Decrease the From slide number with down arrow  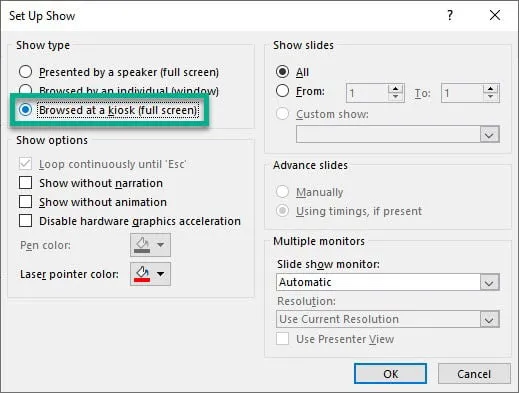396,97
